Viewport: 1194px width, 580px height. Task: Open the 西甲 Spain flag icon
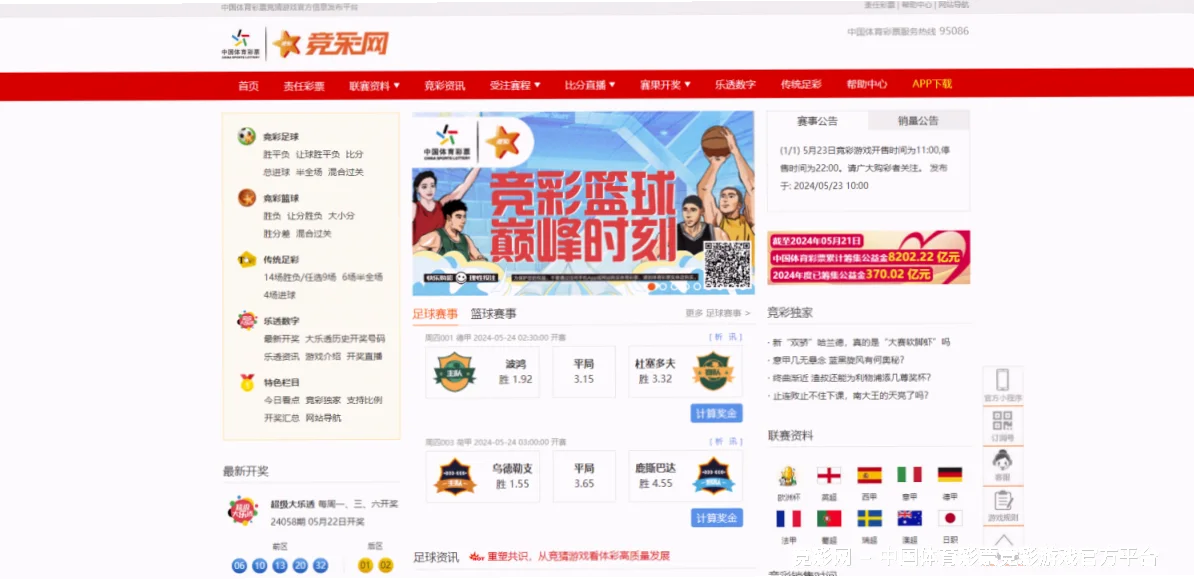coord(869,476)
